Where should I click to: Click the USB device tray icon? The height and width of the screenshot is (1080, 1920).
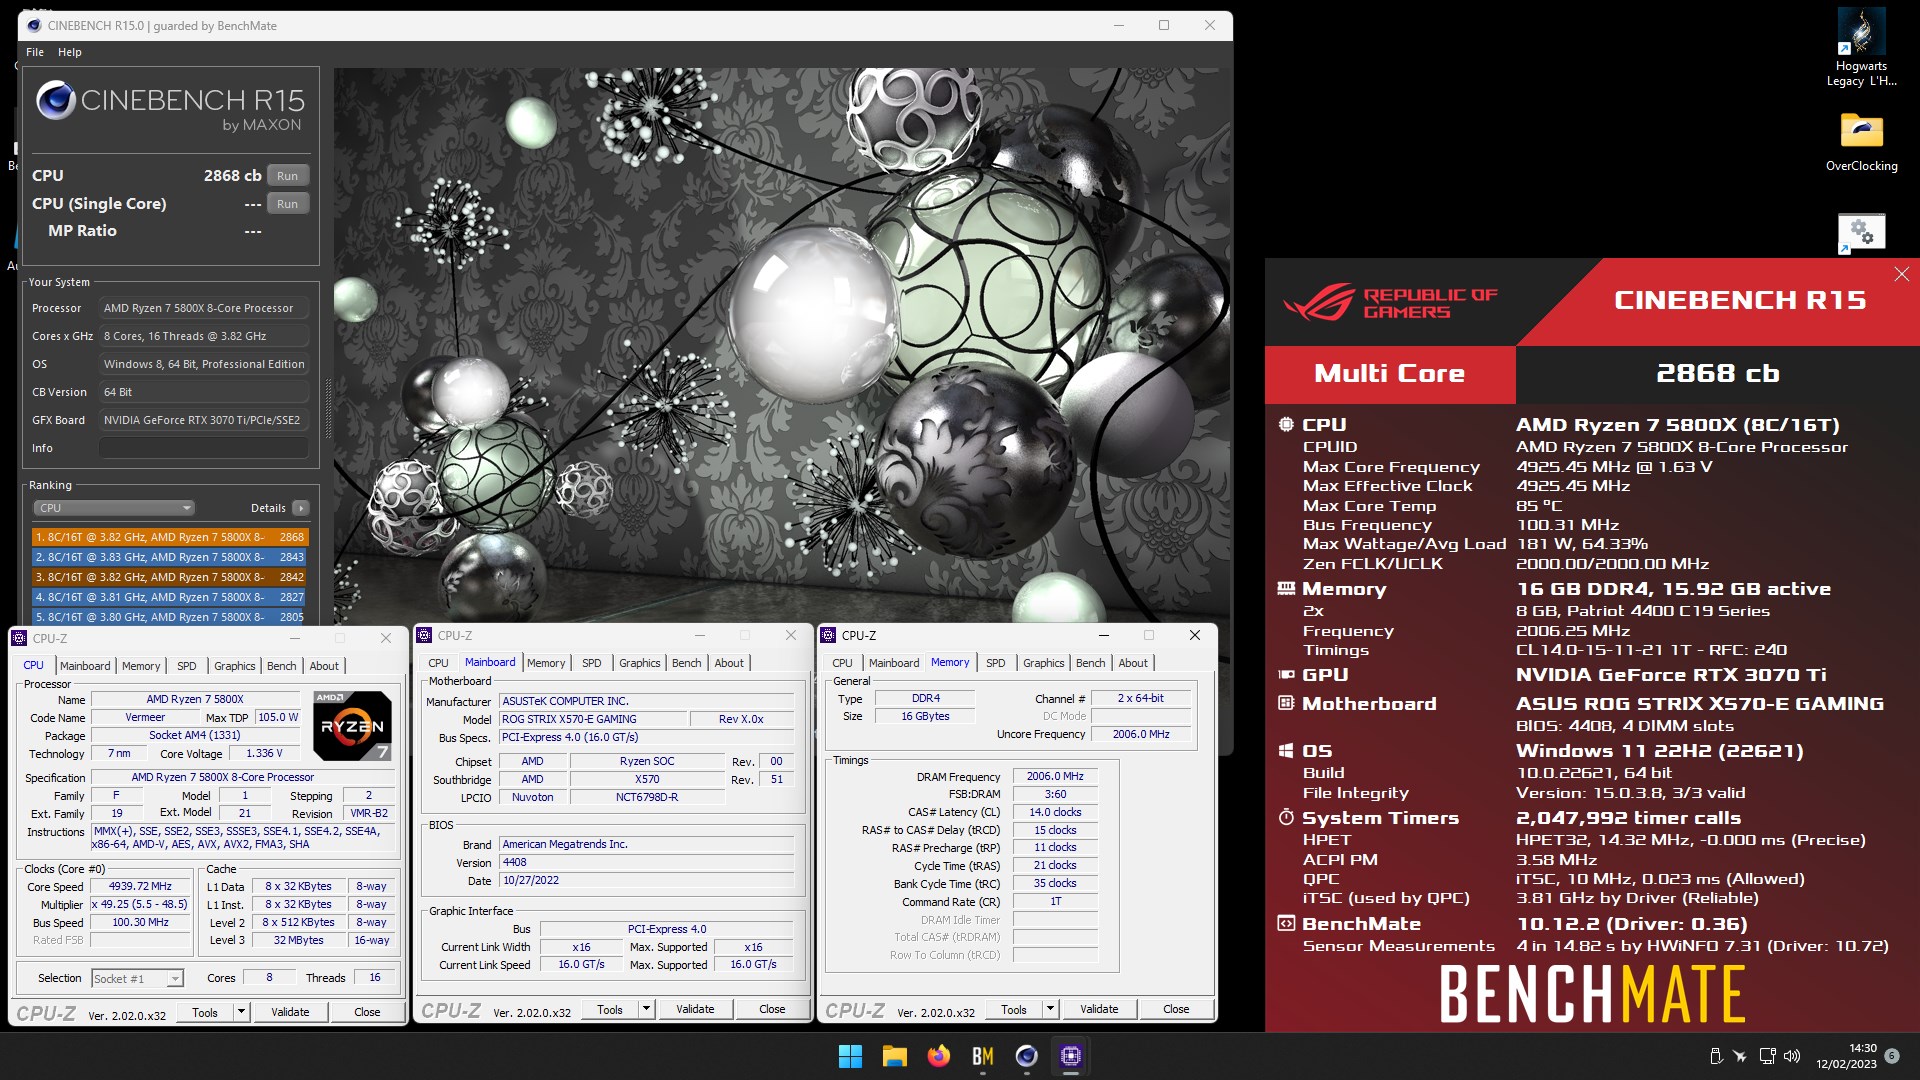(1716, 1056)
